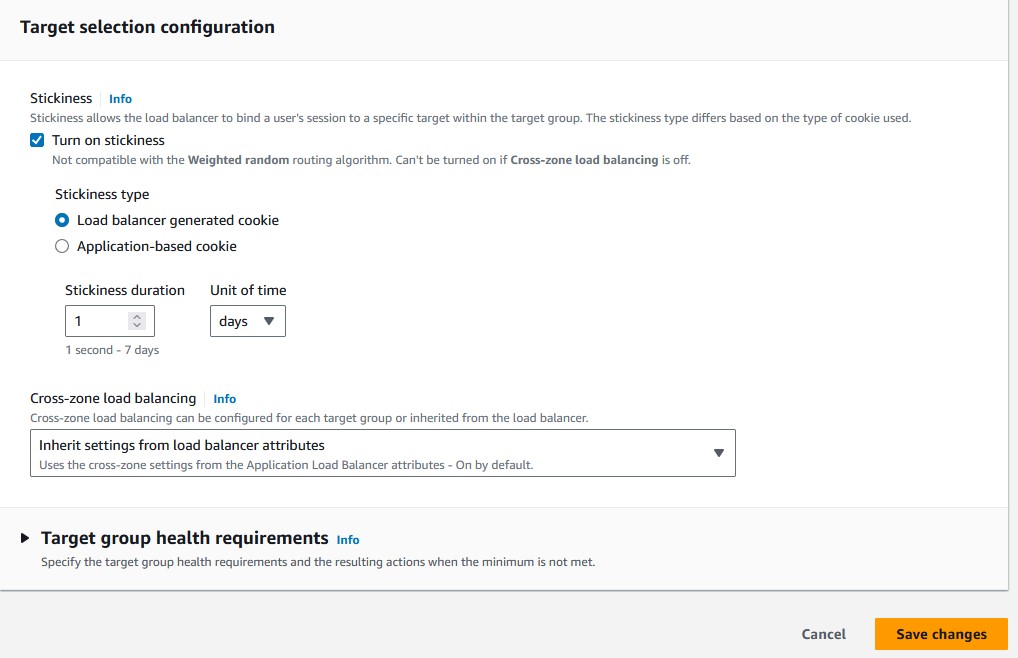The height and width of the screenshot is (658, 1018).
Task: Click the Target selection configuration heading
Action: 147,27
